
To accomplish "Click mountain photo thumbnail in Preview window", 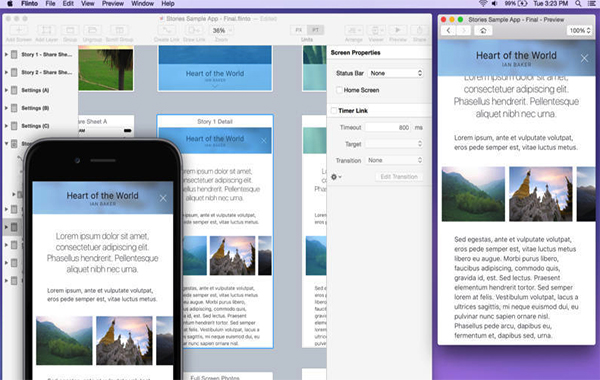I will 473,194.
